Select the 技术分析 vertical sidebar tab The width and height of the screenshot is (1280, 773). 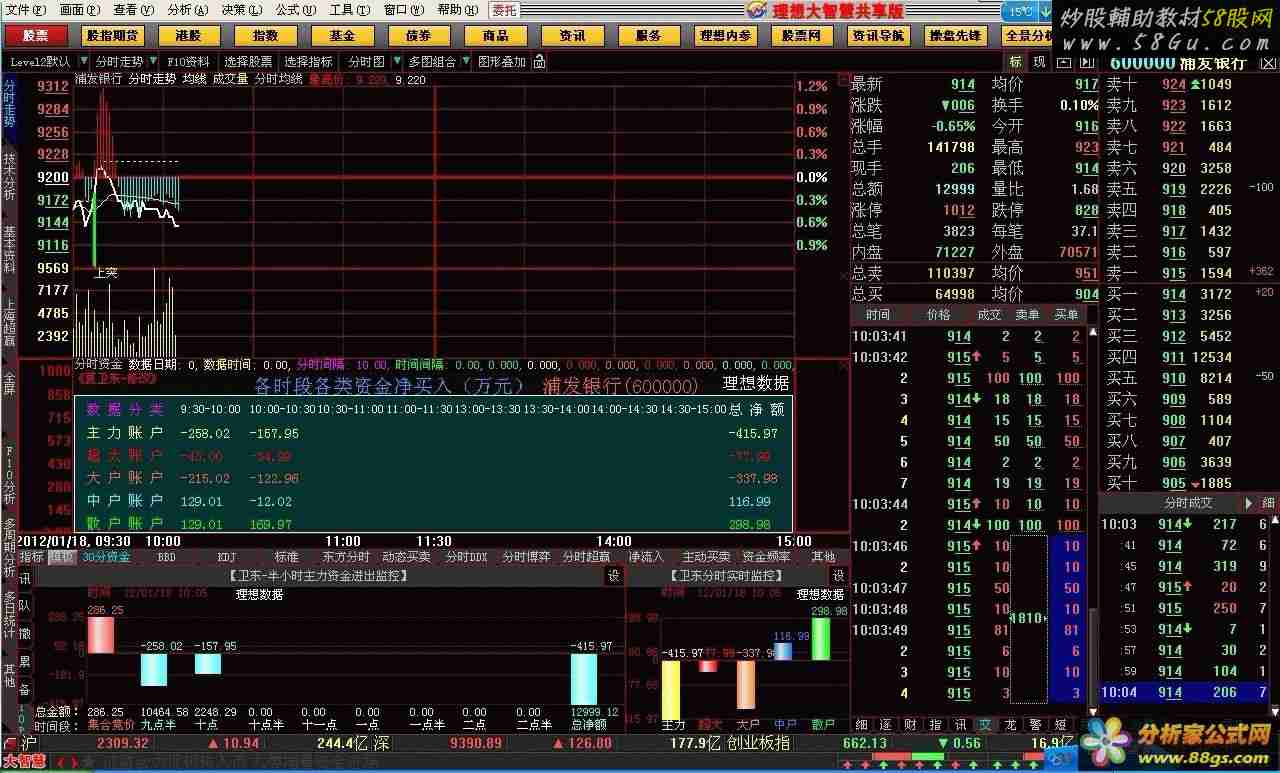pos(9,178)
